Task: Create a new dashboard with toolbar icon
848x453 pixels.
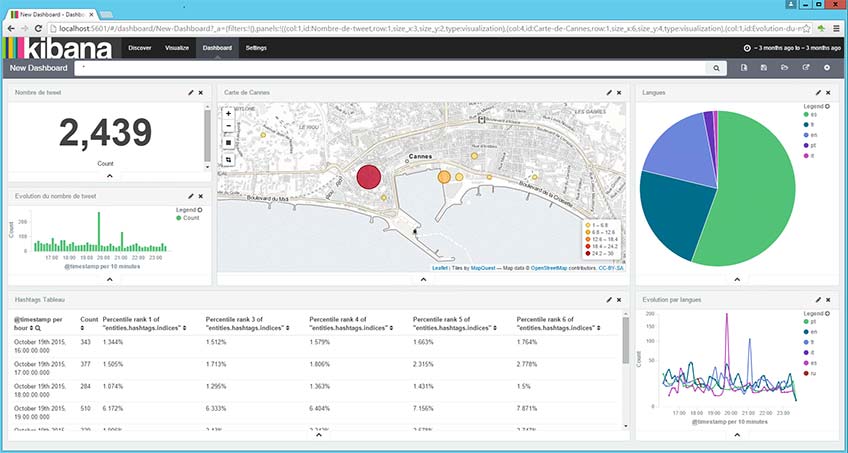Action: tap(744, 68)
